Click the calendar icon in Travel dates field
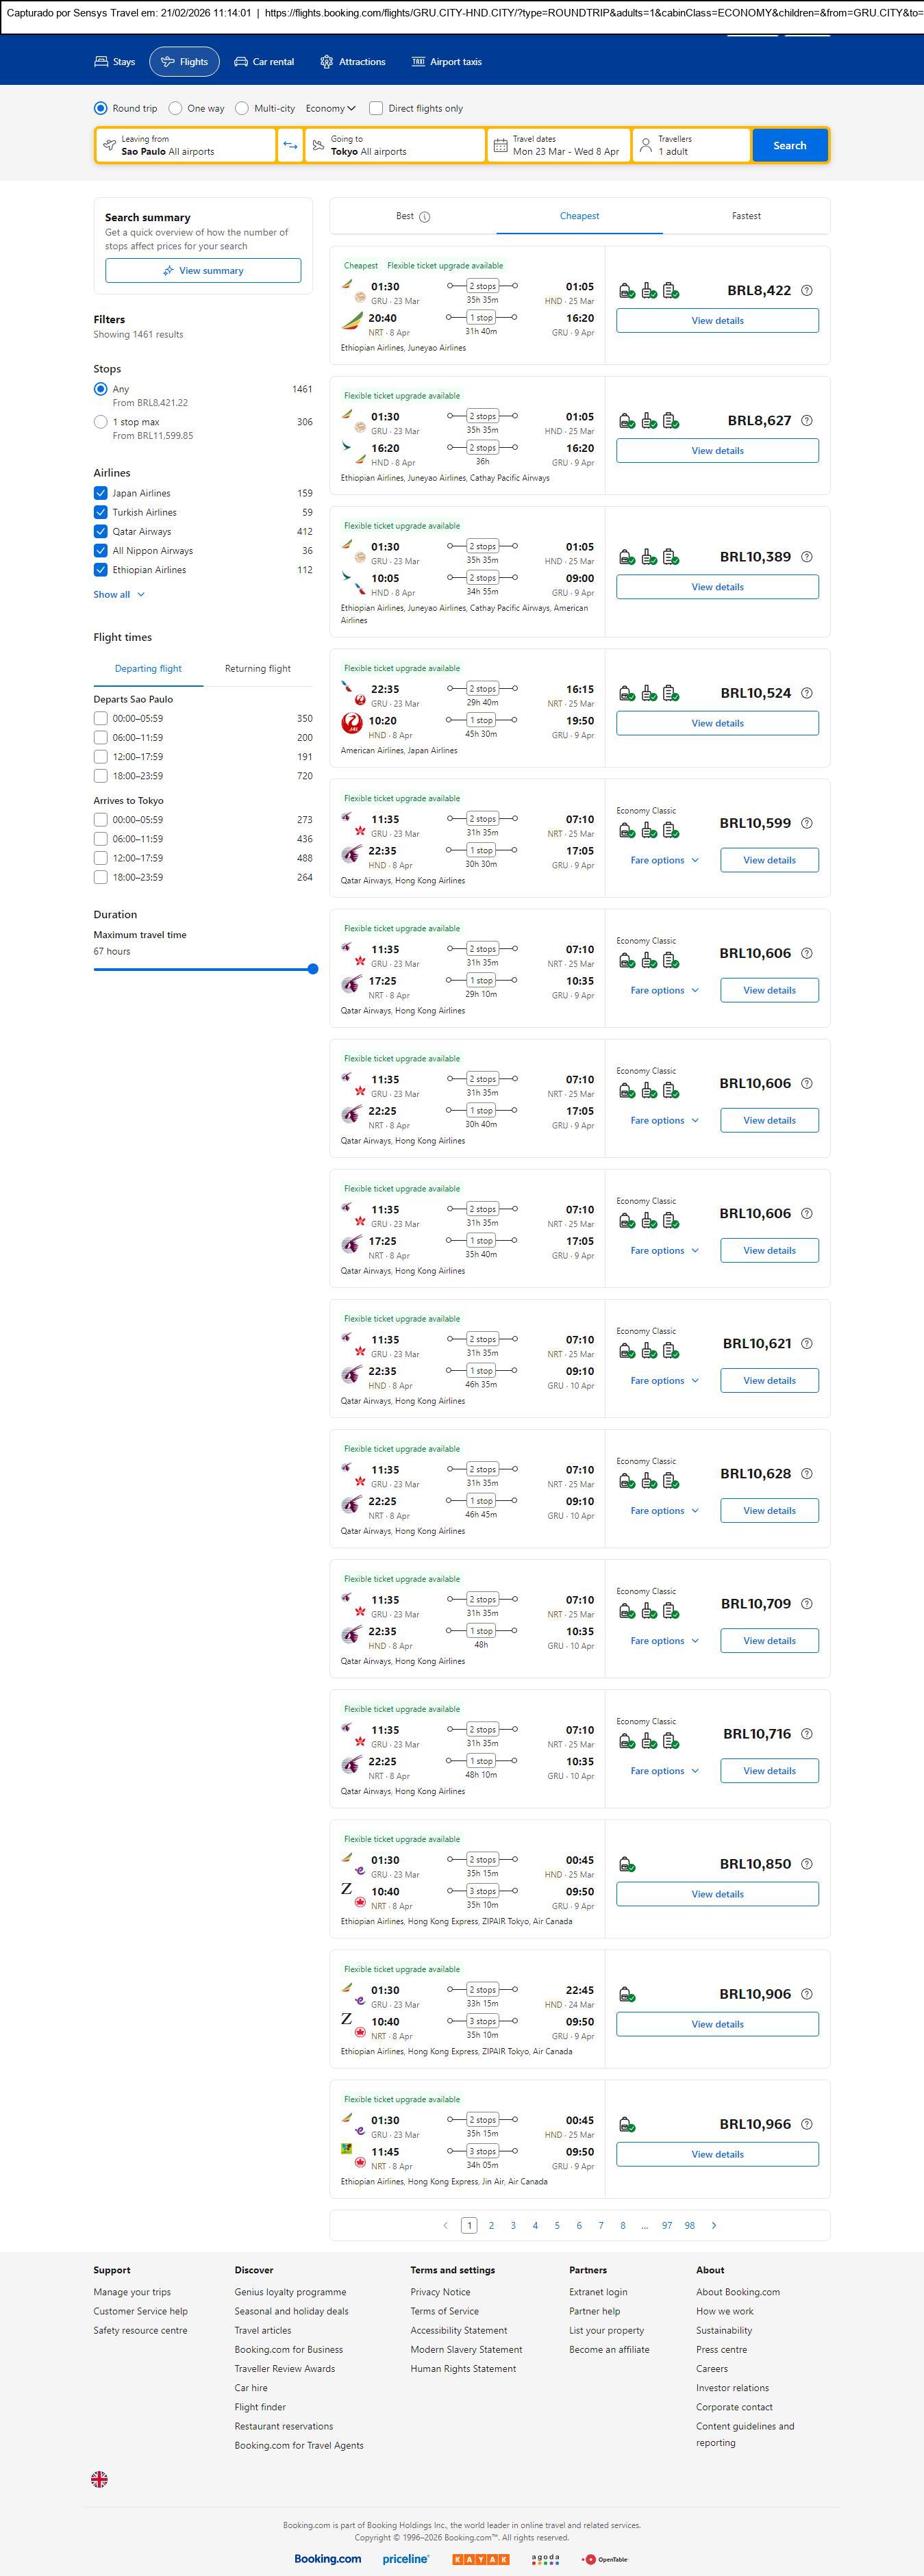Viewport: 924px width, 2576px height. click(501, 145)
